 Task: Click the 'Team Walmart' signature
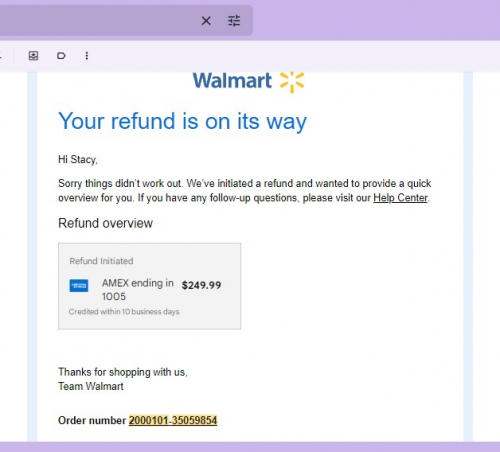(91, 386)
